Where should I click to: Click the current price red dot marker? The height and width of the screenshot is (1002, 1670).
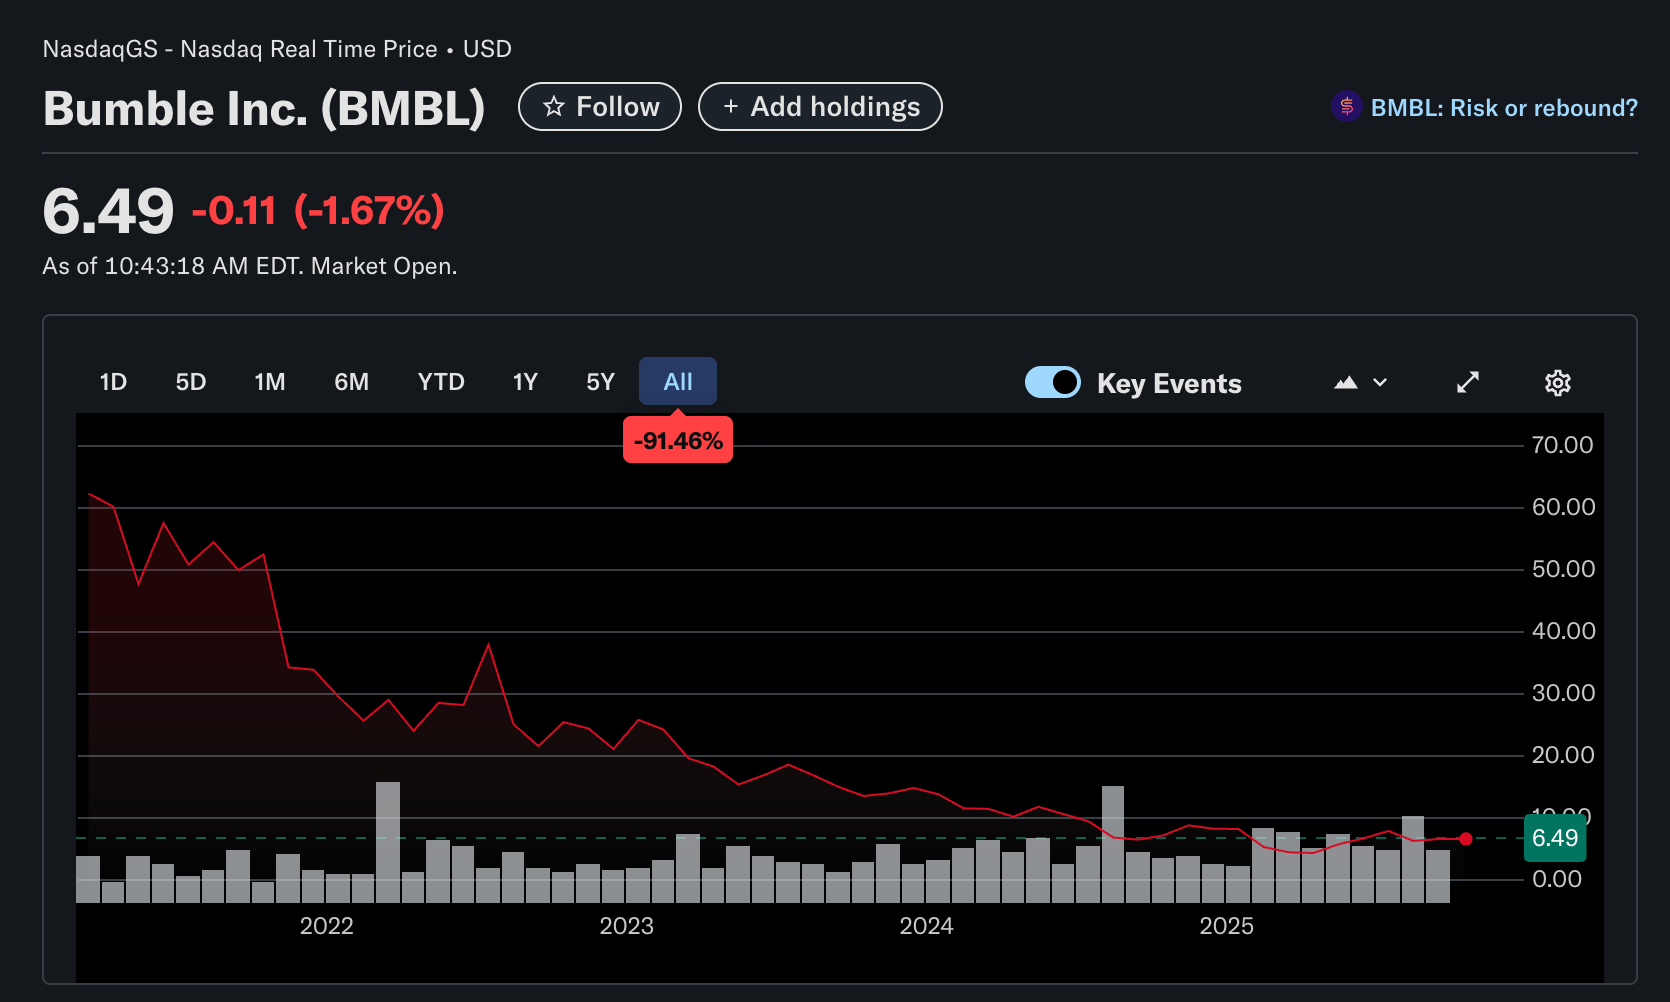[1466, 839]
